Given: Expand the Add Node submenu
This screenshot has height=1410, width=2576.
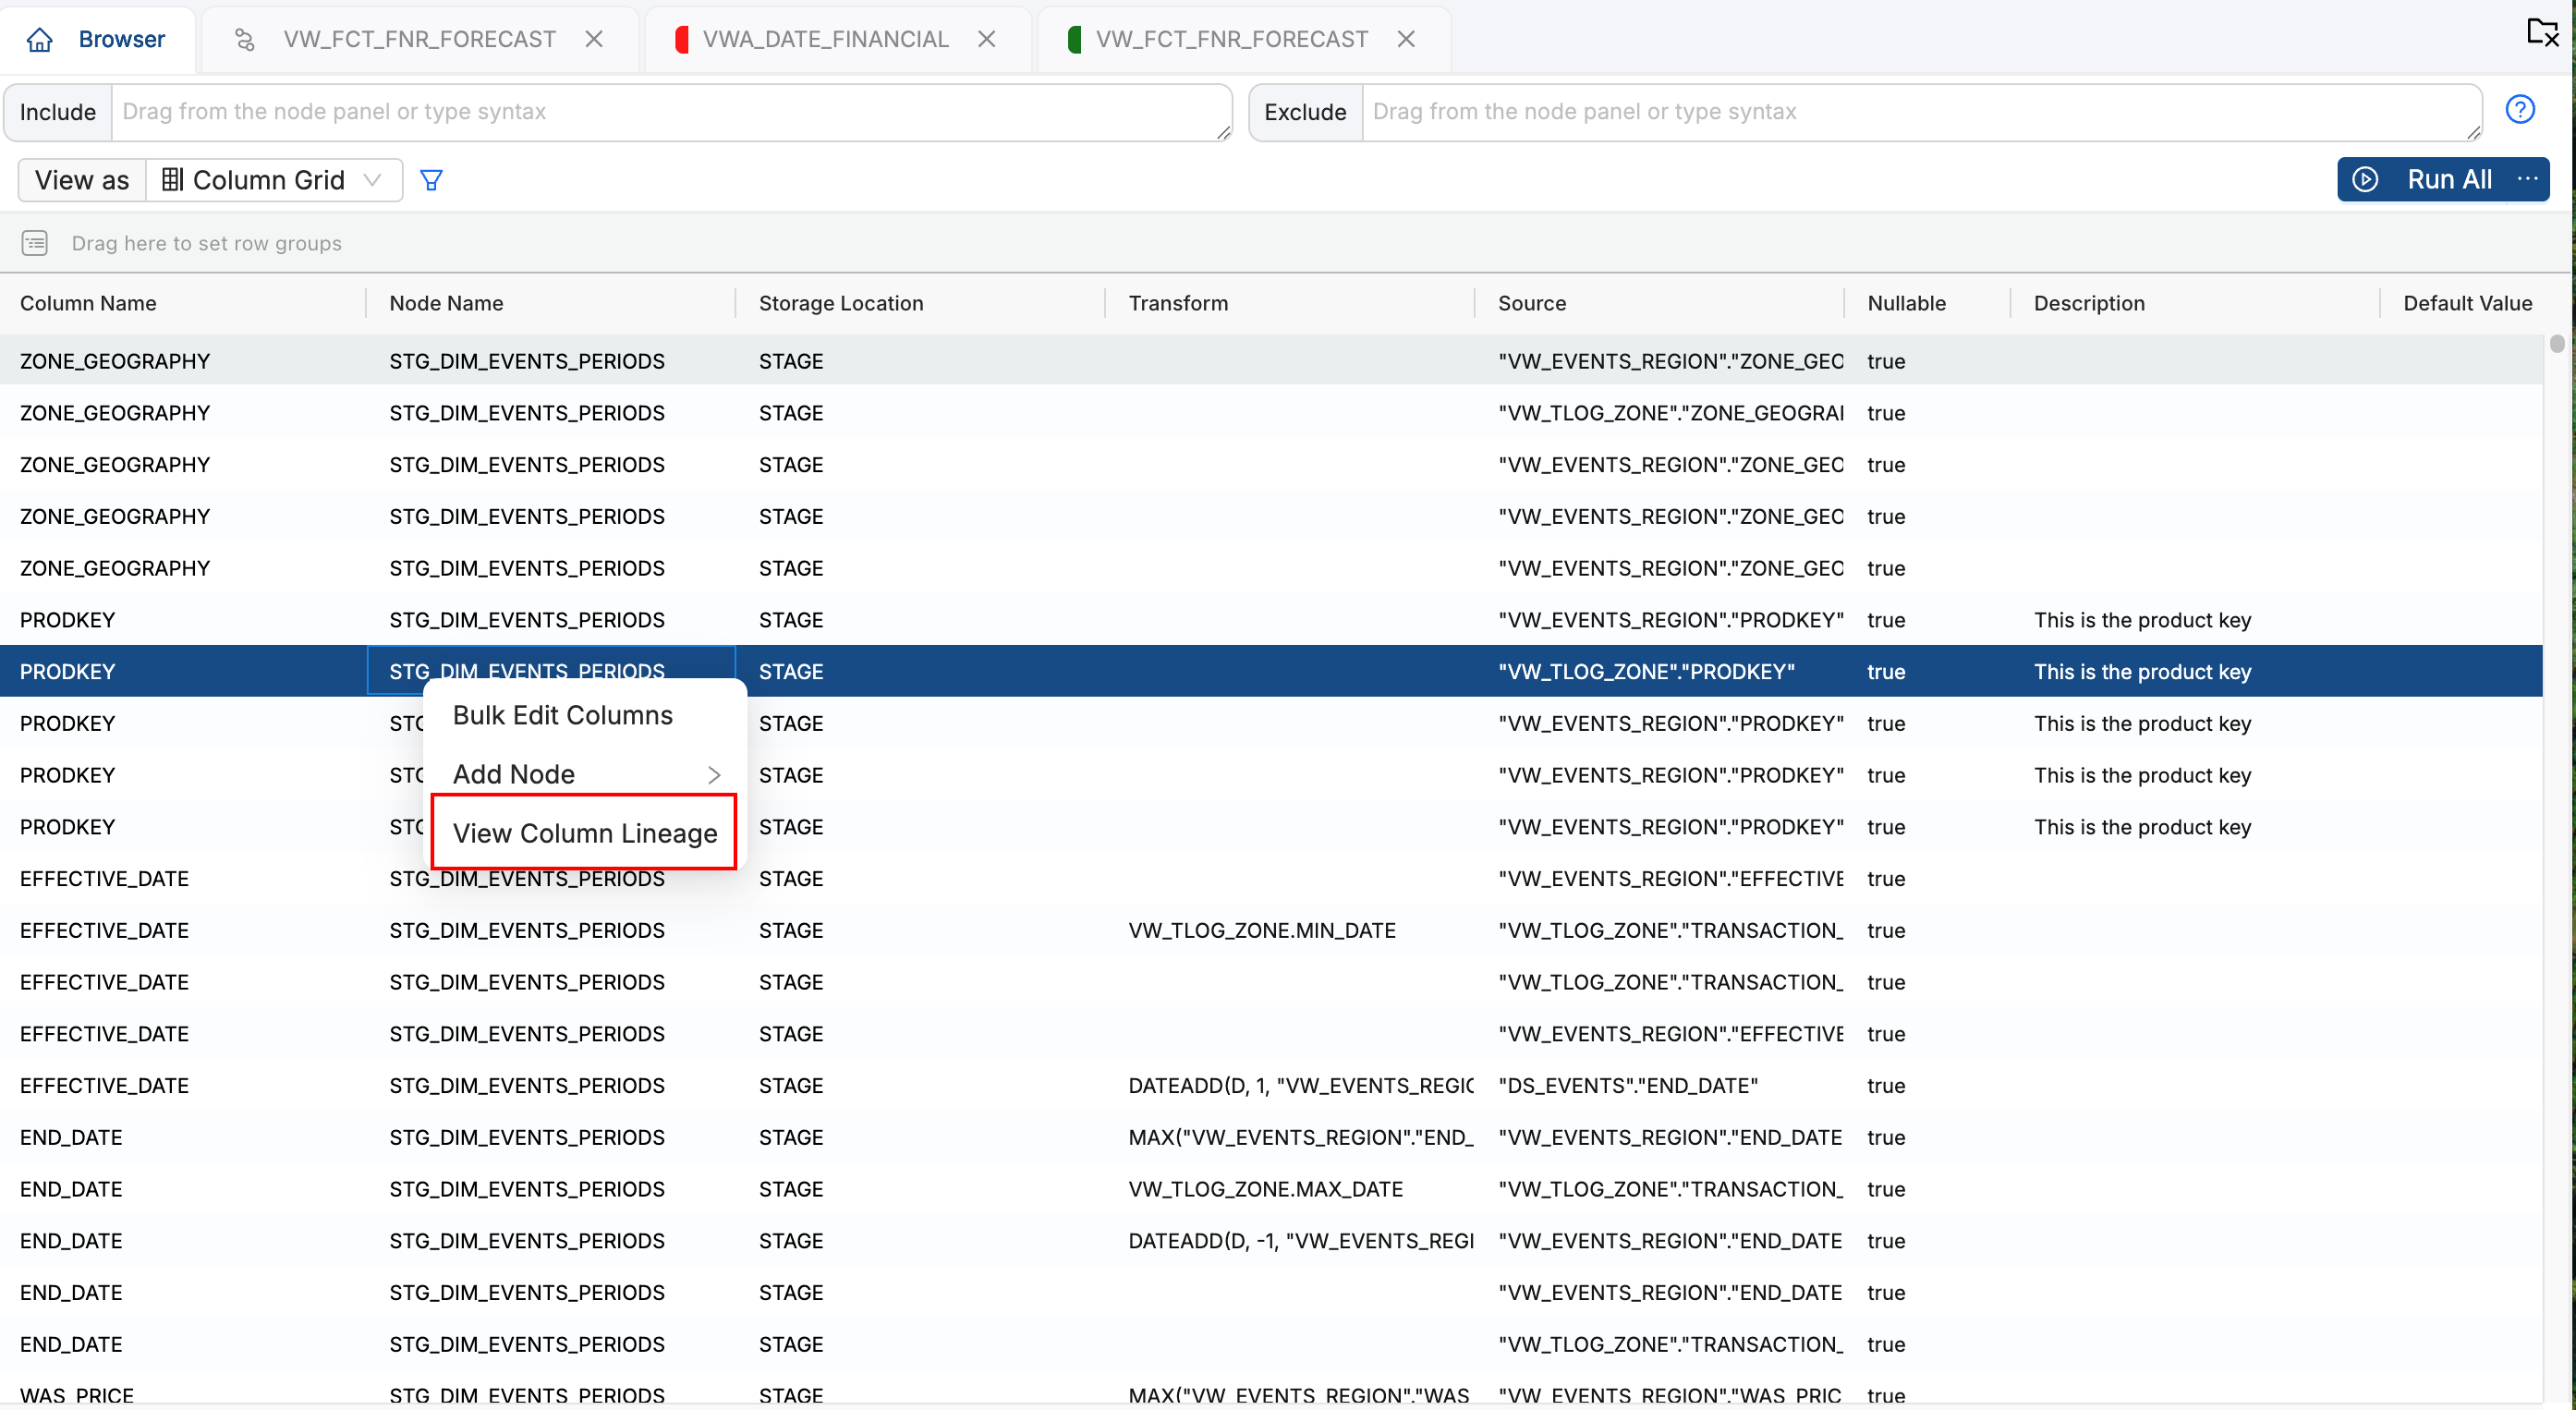Looking at the screenshot, I should click(585, 774).
